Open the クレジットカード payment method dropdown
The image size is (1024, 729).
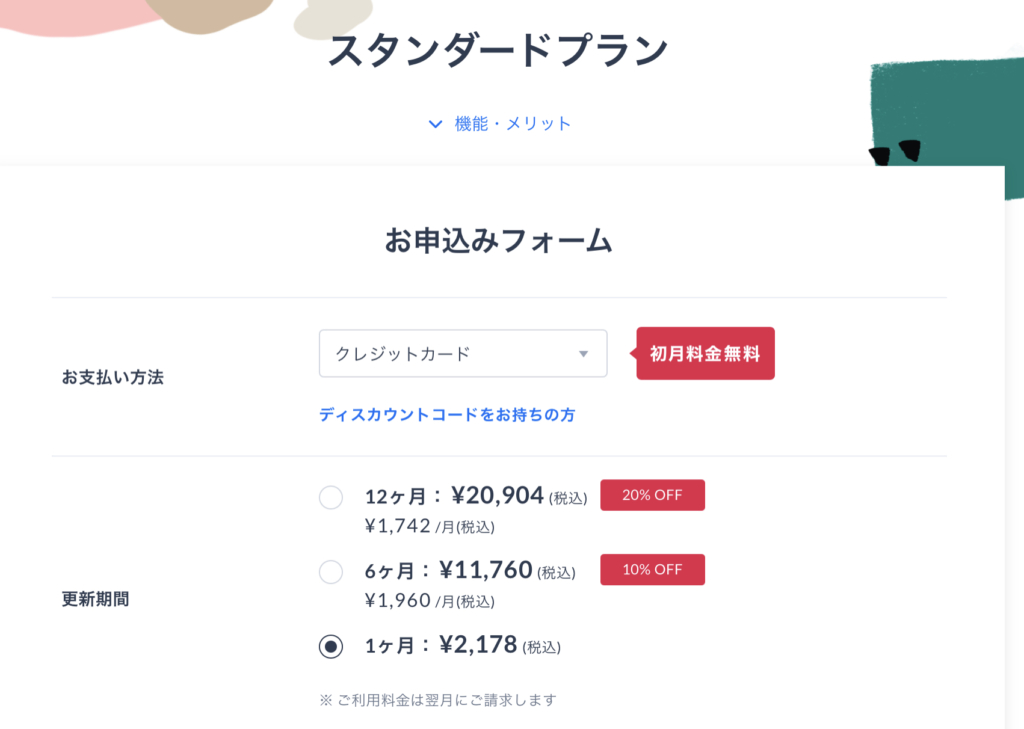463,353
